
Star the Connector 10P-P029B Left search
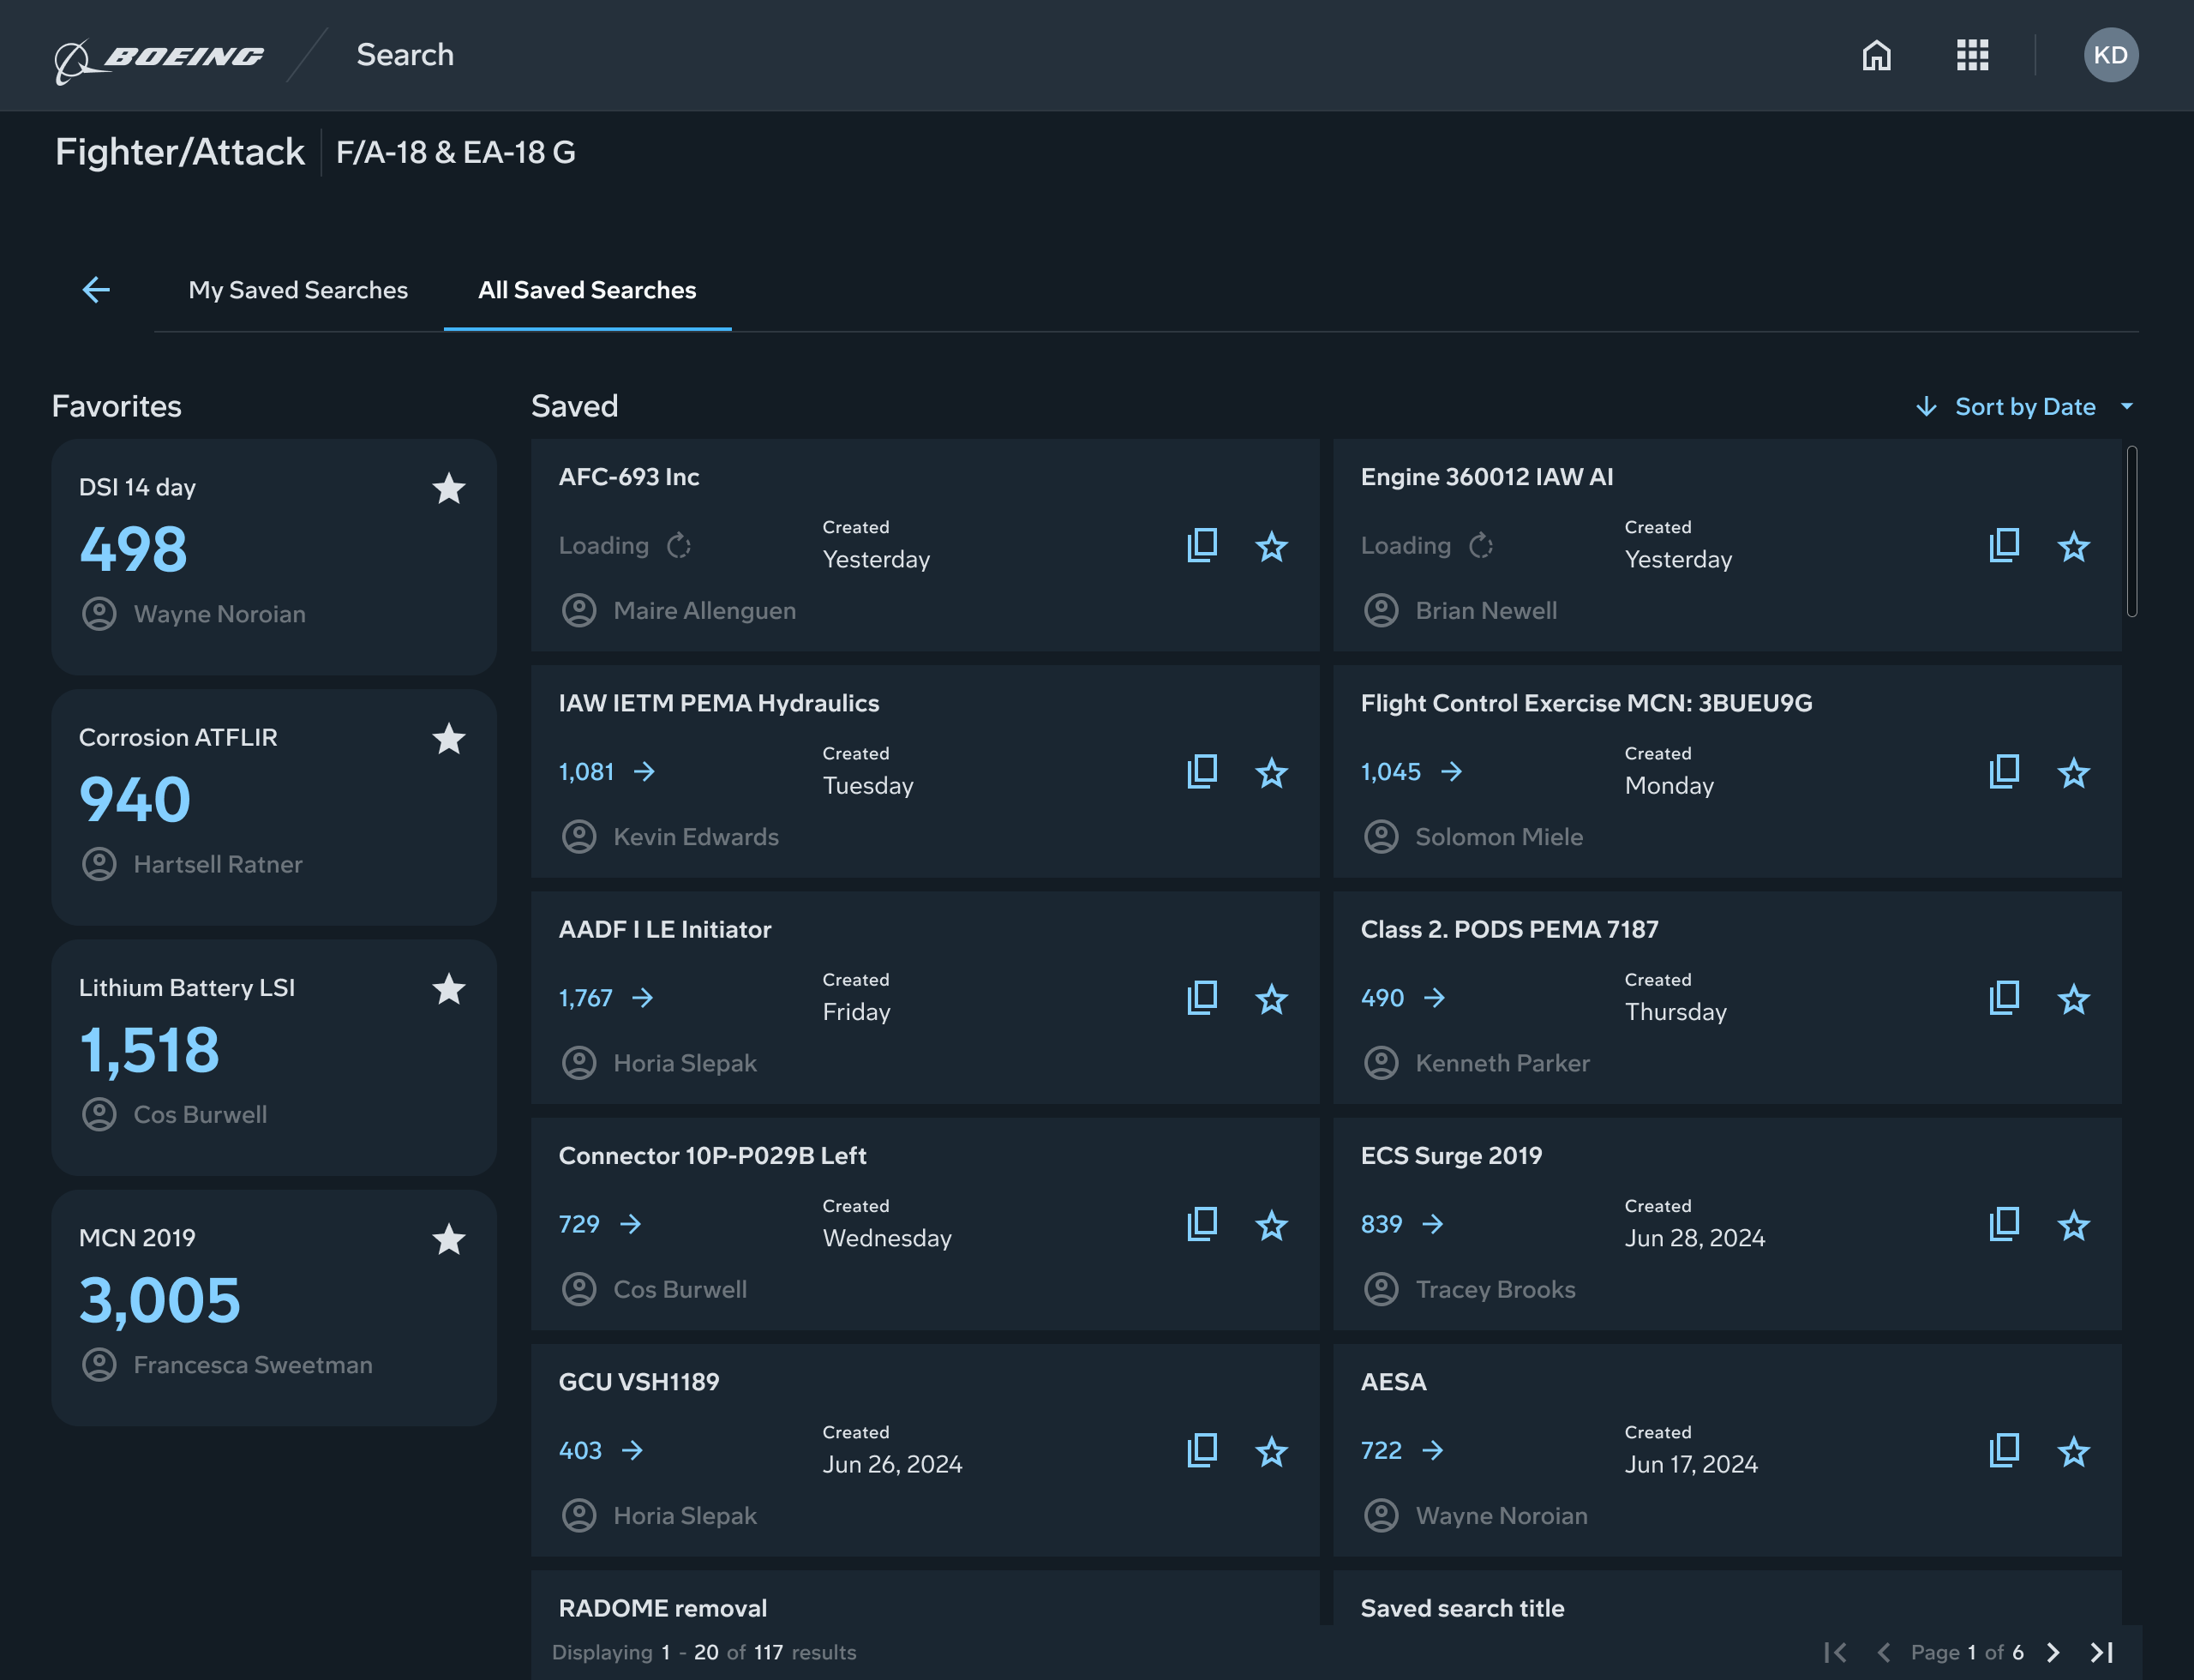(1271, 1224)
